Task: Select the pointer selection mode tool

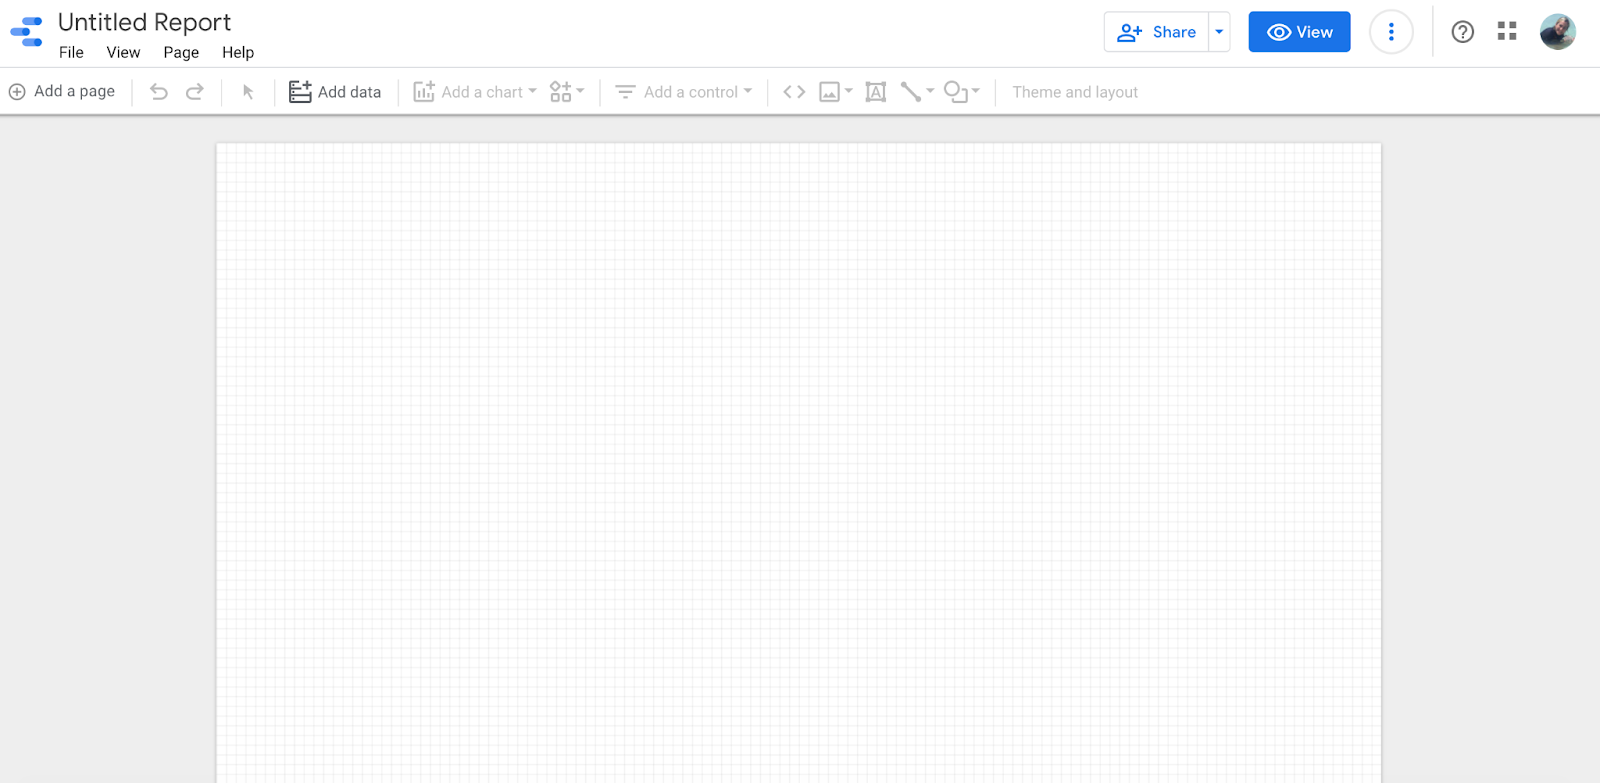Action: coord(248,92)
